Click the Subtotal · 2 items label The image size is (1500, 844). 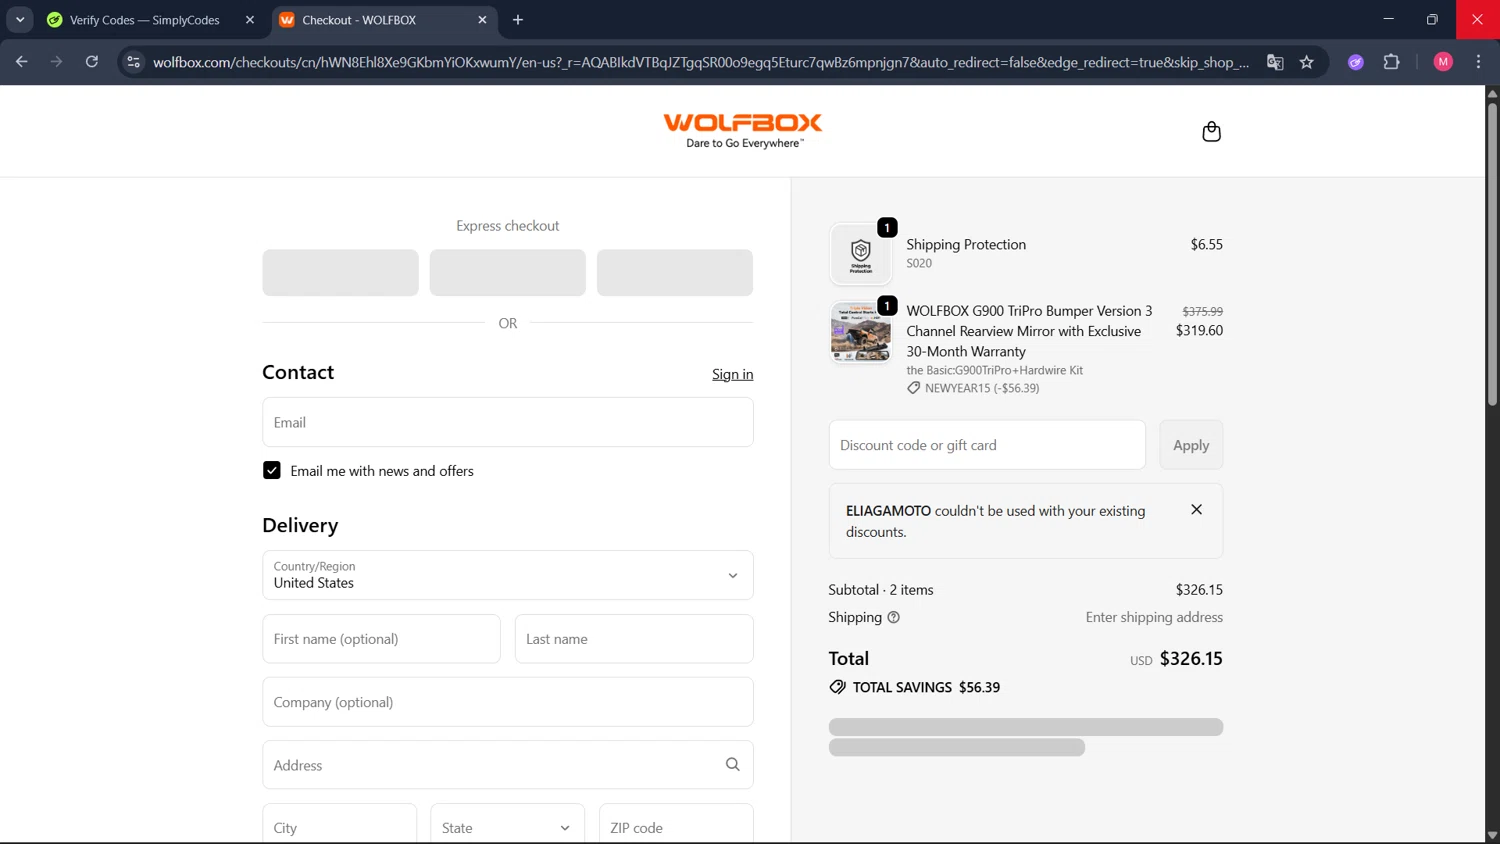click(x=881, y=590)
